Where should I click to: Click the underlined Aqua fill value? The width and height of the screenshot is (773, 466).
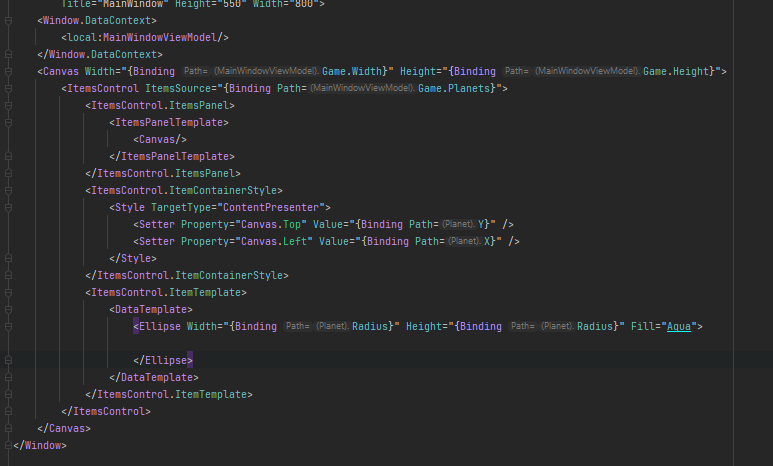(x=679, y=327)
